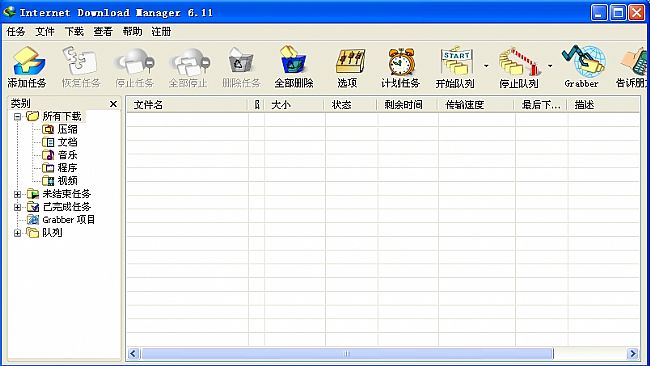650x366 pixels.
Task: Expand the 未结束任务 tree node
Action: tap(17, 194)
